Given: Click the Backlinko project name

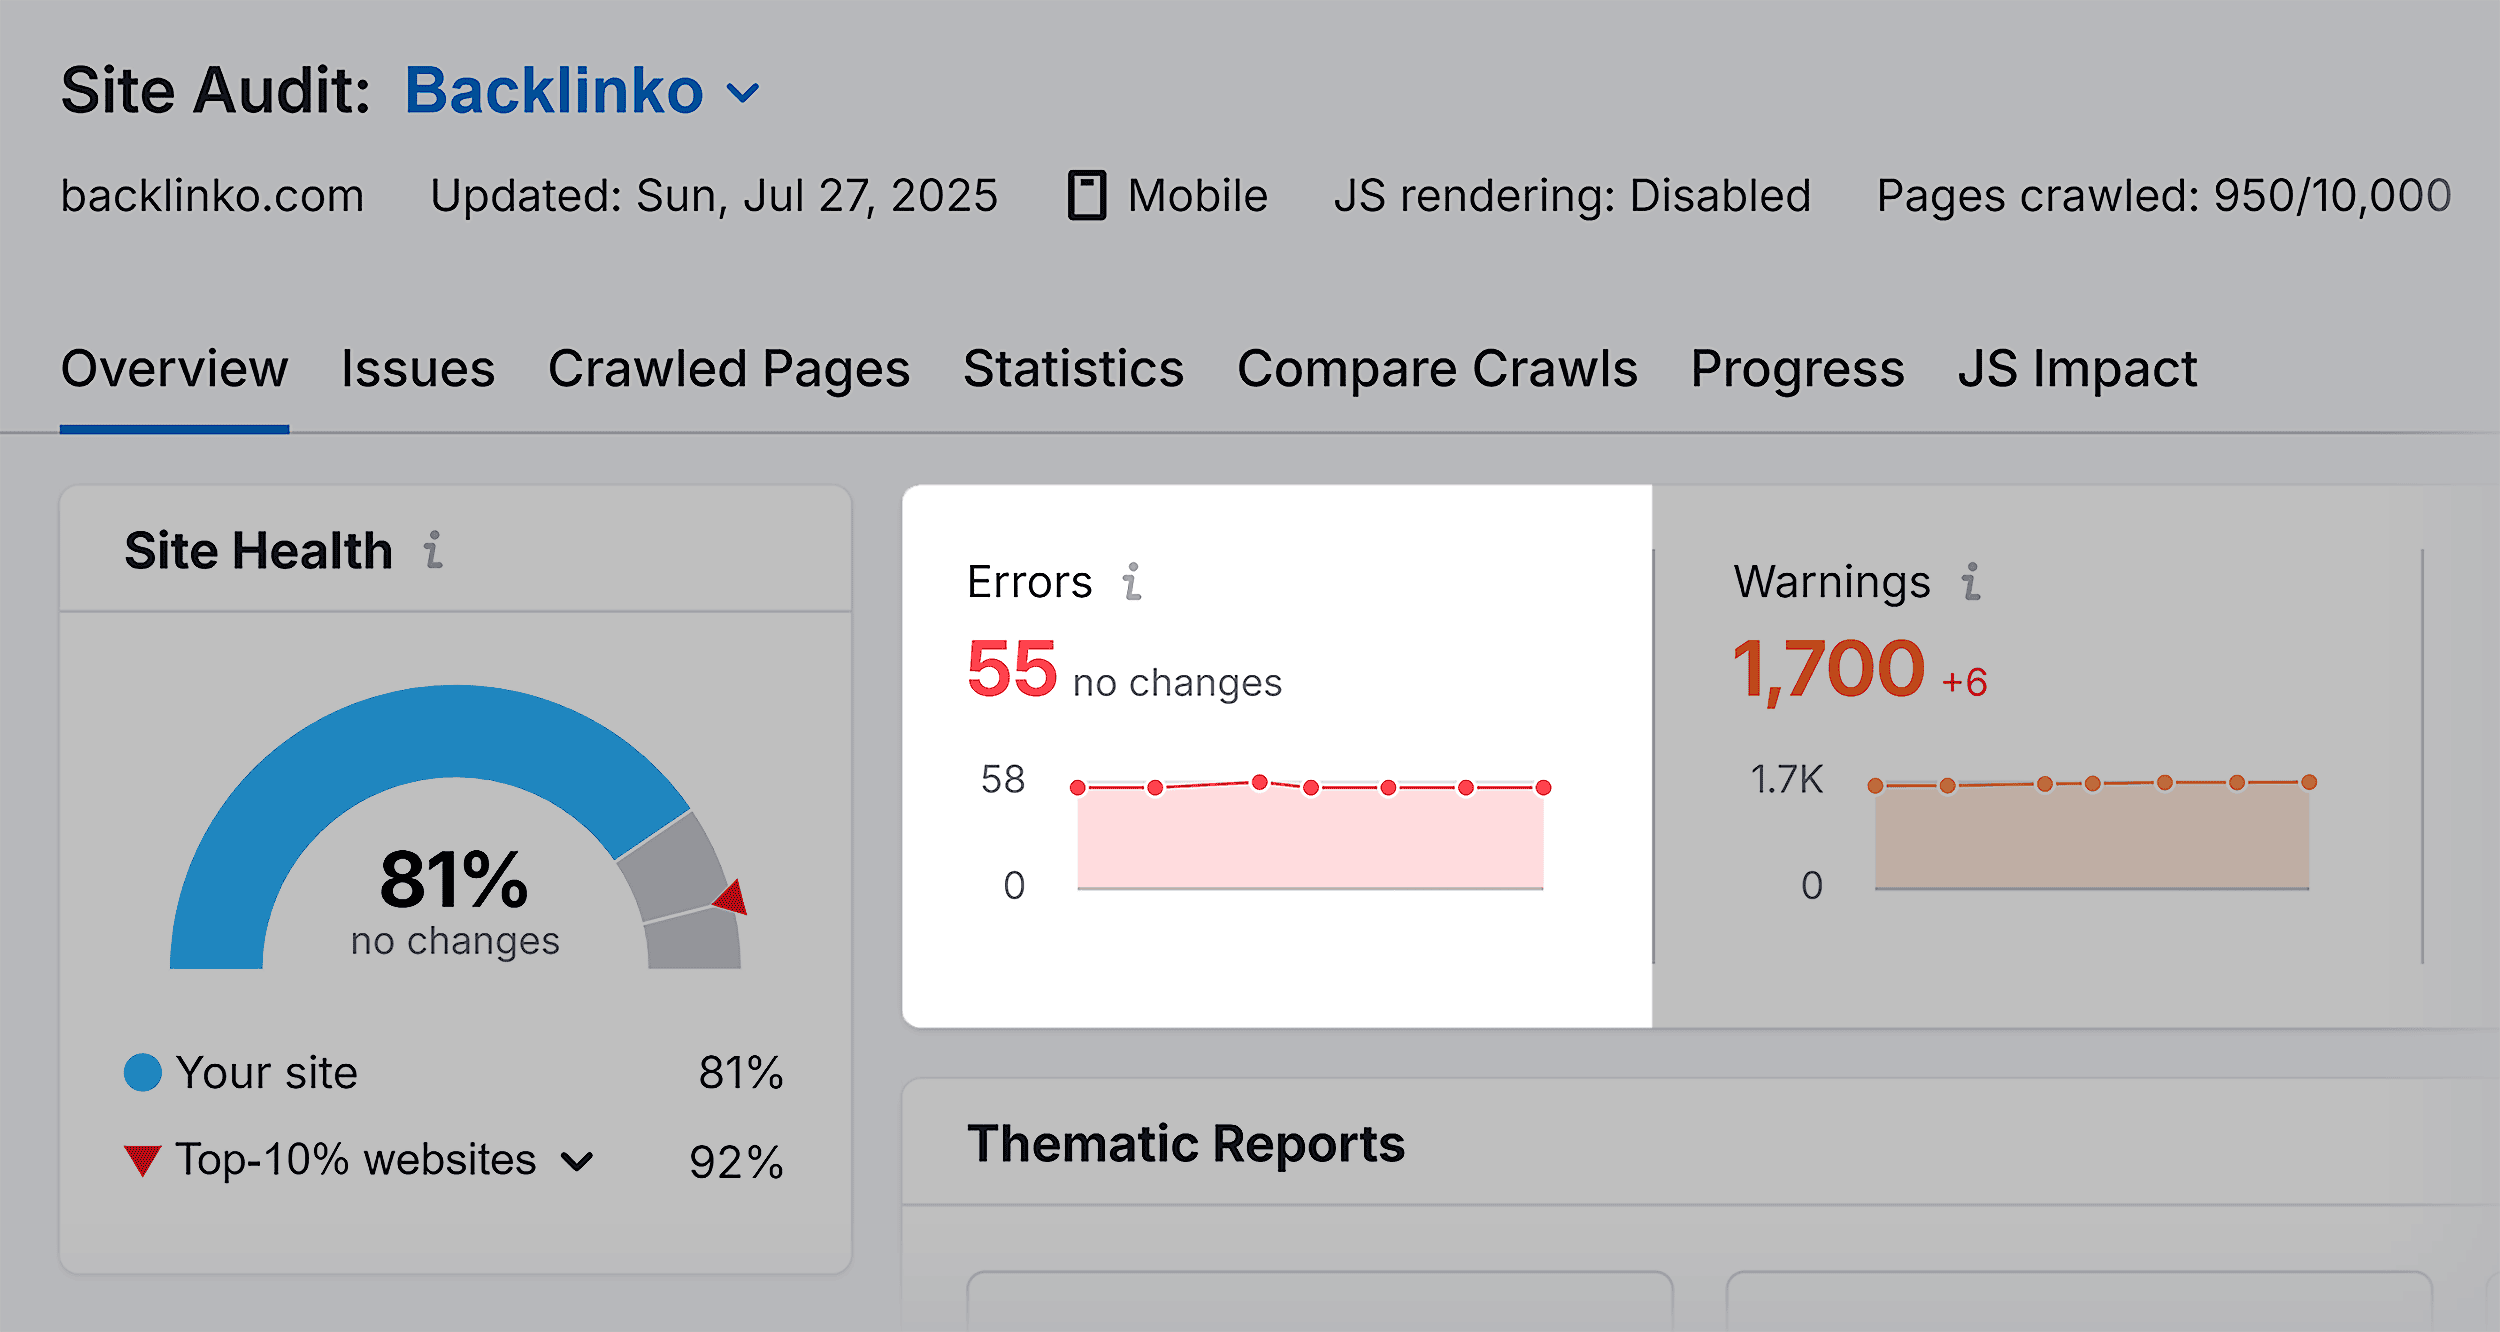Looking at the screenshot, I should (x=554, y=91).
